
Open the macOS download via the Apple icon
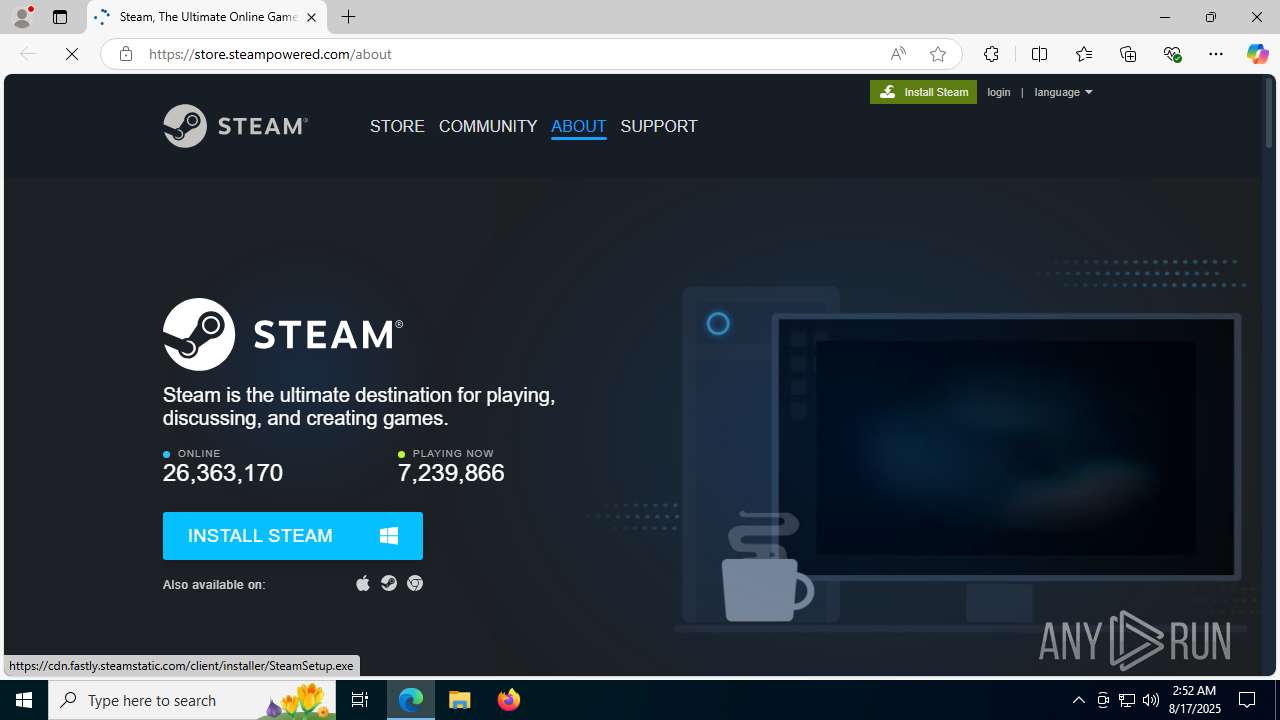(363, 583)
